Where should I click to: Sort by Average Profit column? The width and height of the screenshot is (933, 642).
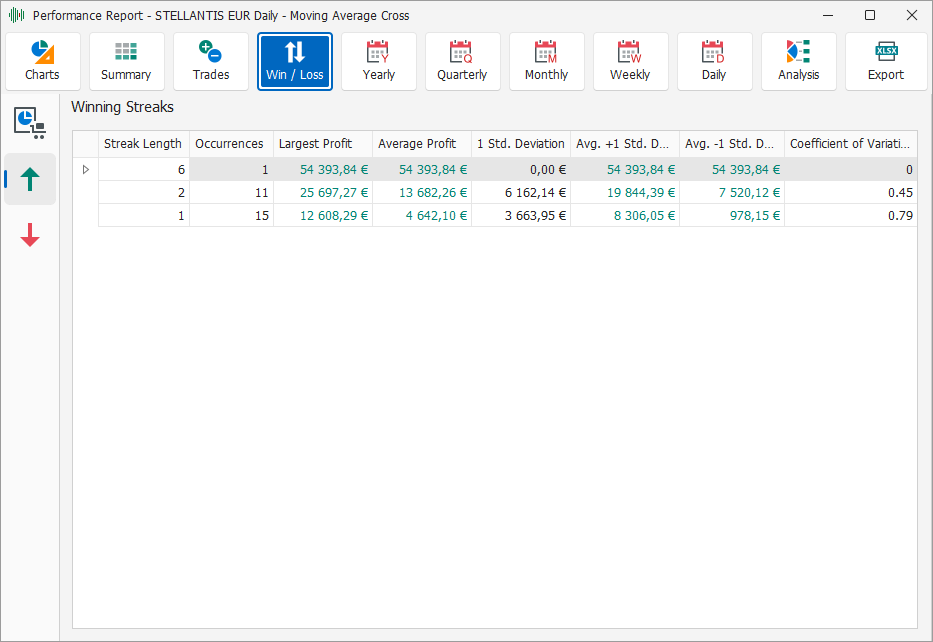coord(421,144)
